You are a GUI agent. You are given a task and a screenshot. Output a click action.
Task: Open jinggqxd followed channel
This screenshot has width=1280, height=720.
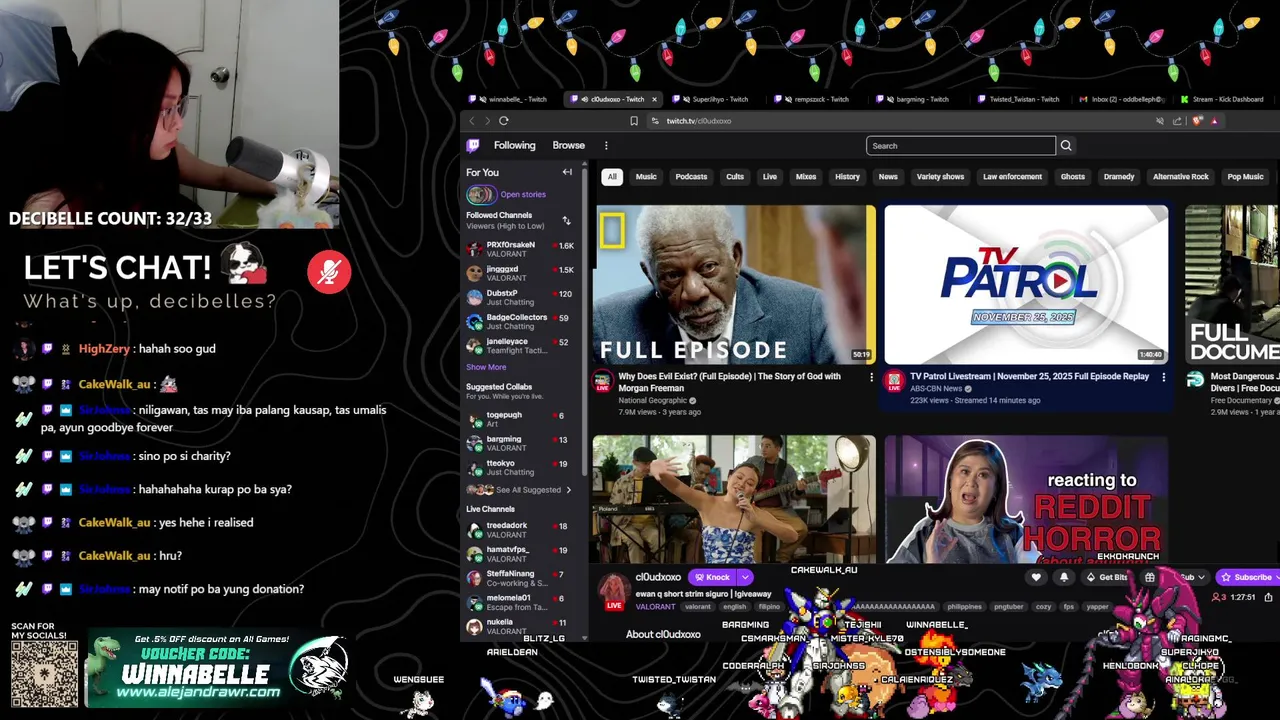520,273
